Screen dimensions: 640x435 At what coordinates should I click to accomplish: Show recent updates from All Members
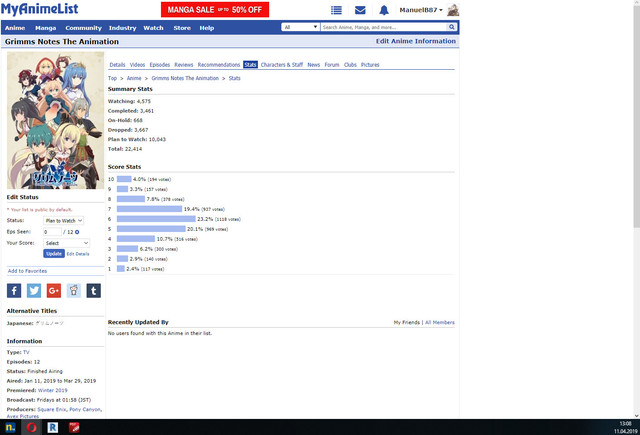point(440,322)
